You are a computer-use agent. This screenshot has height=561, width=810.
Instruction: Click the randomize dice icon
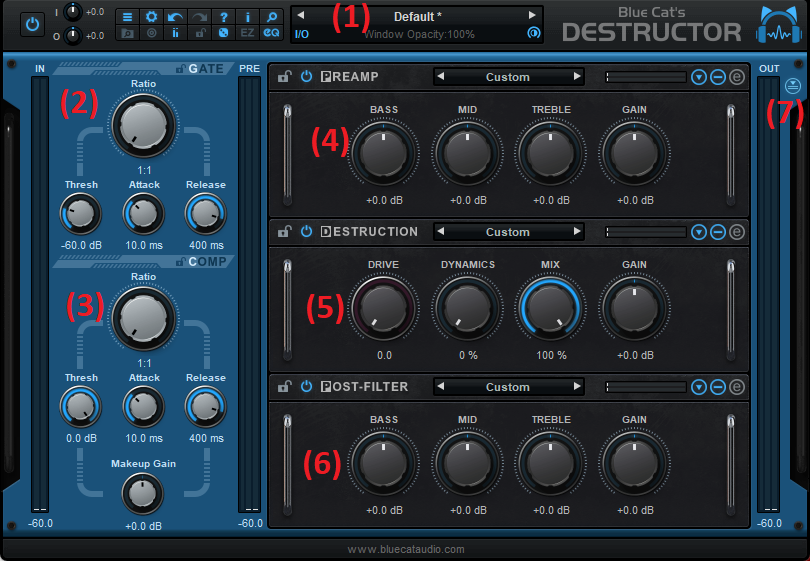point(223,33)
